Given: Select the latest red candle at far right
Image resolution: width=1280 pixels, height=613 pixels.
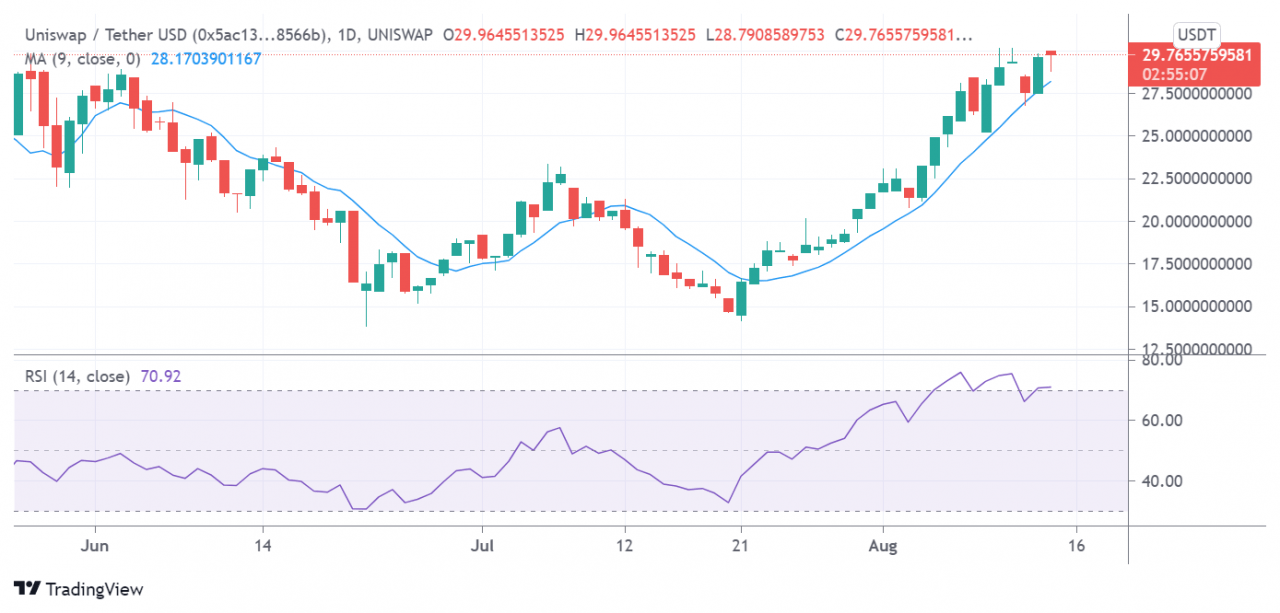Looking at the screenshot, I should click(1051, 53).
